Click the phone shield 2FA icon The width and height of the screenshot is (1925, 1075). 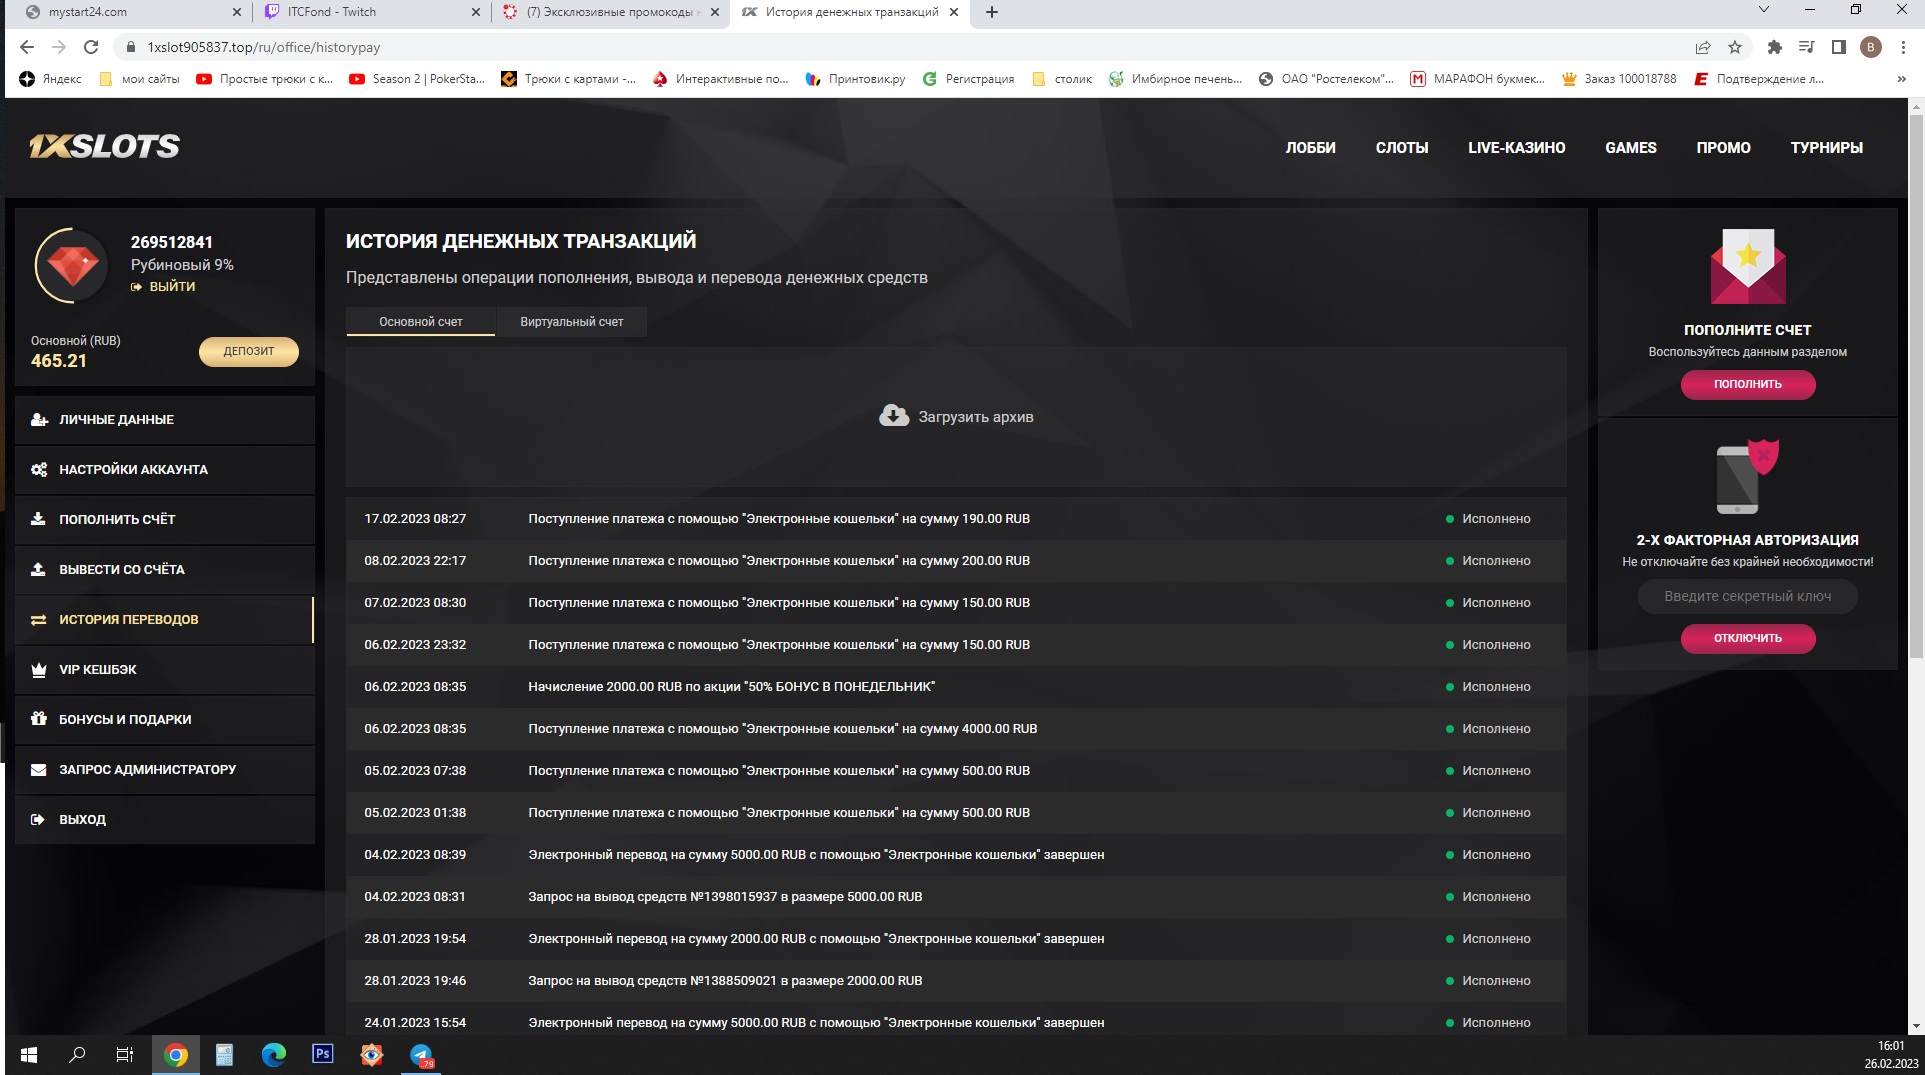1747,476
